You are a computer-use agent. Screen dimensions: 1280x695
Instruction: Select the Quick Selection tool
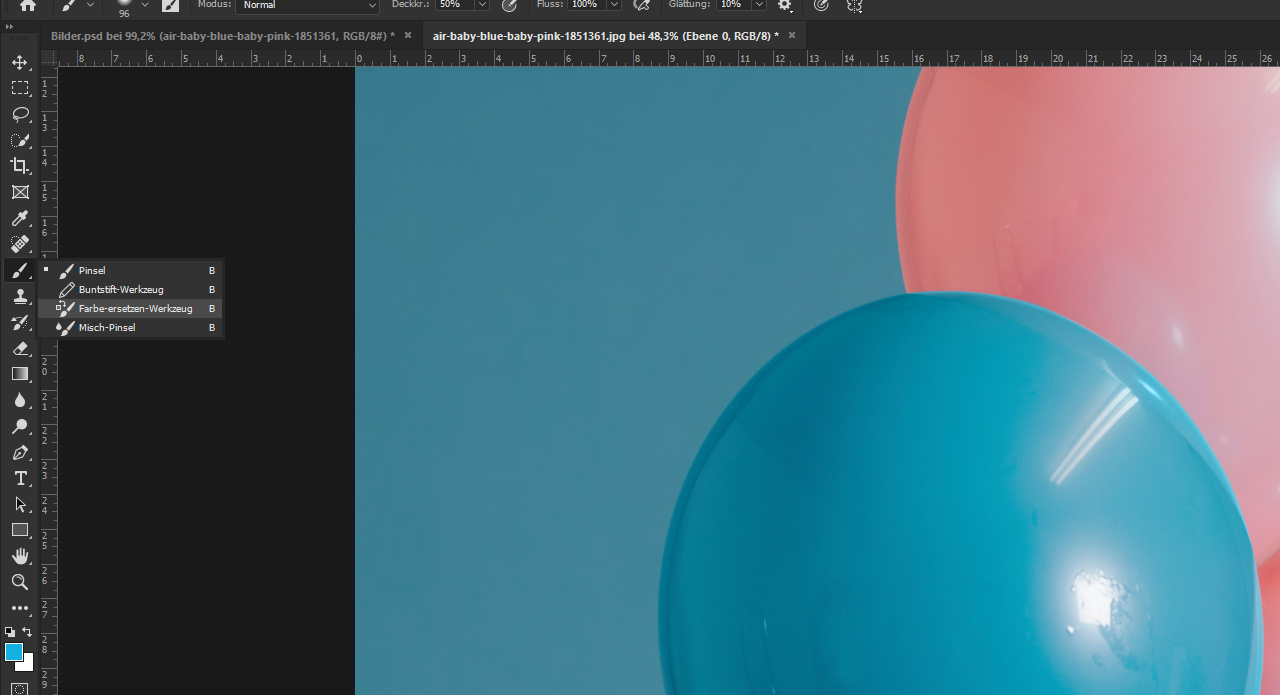tap(20, 140)
